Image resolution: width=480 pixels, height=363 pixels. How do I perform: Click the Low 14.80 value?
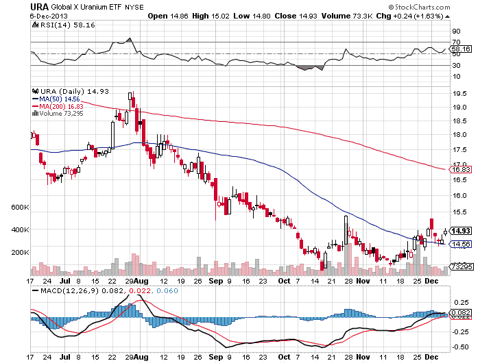tap(252, 16)
